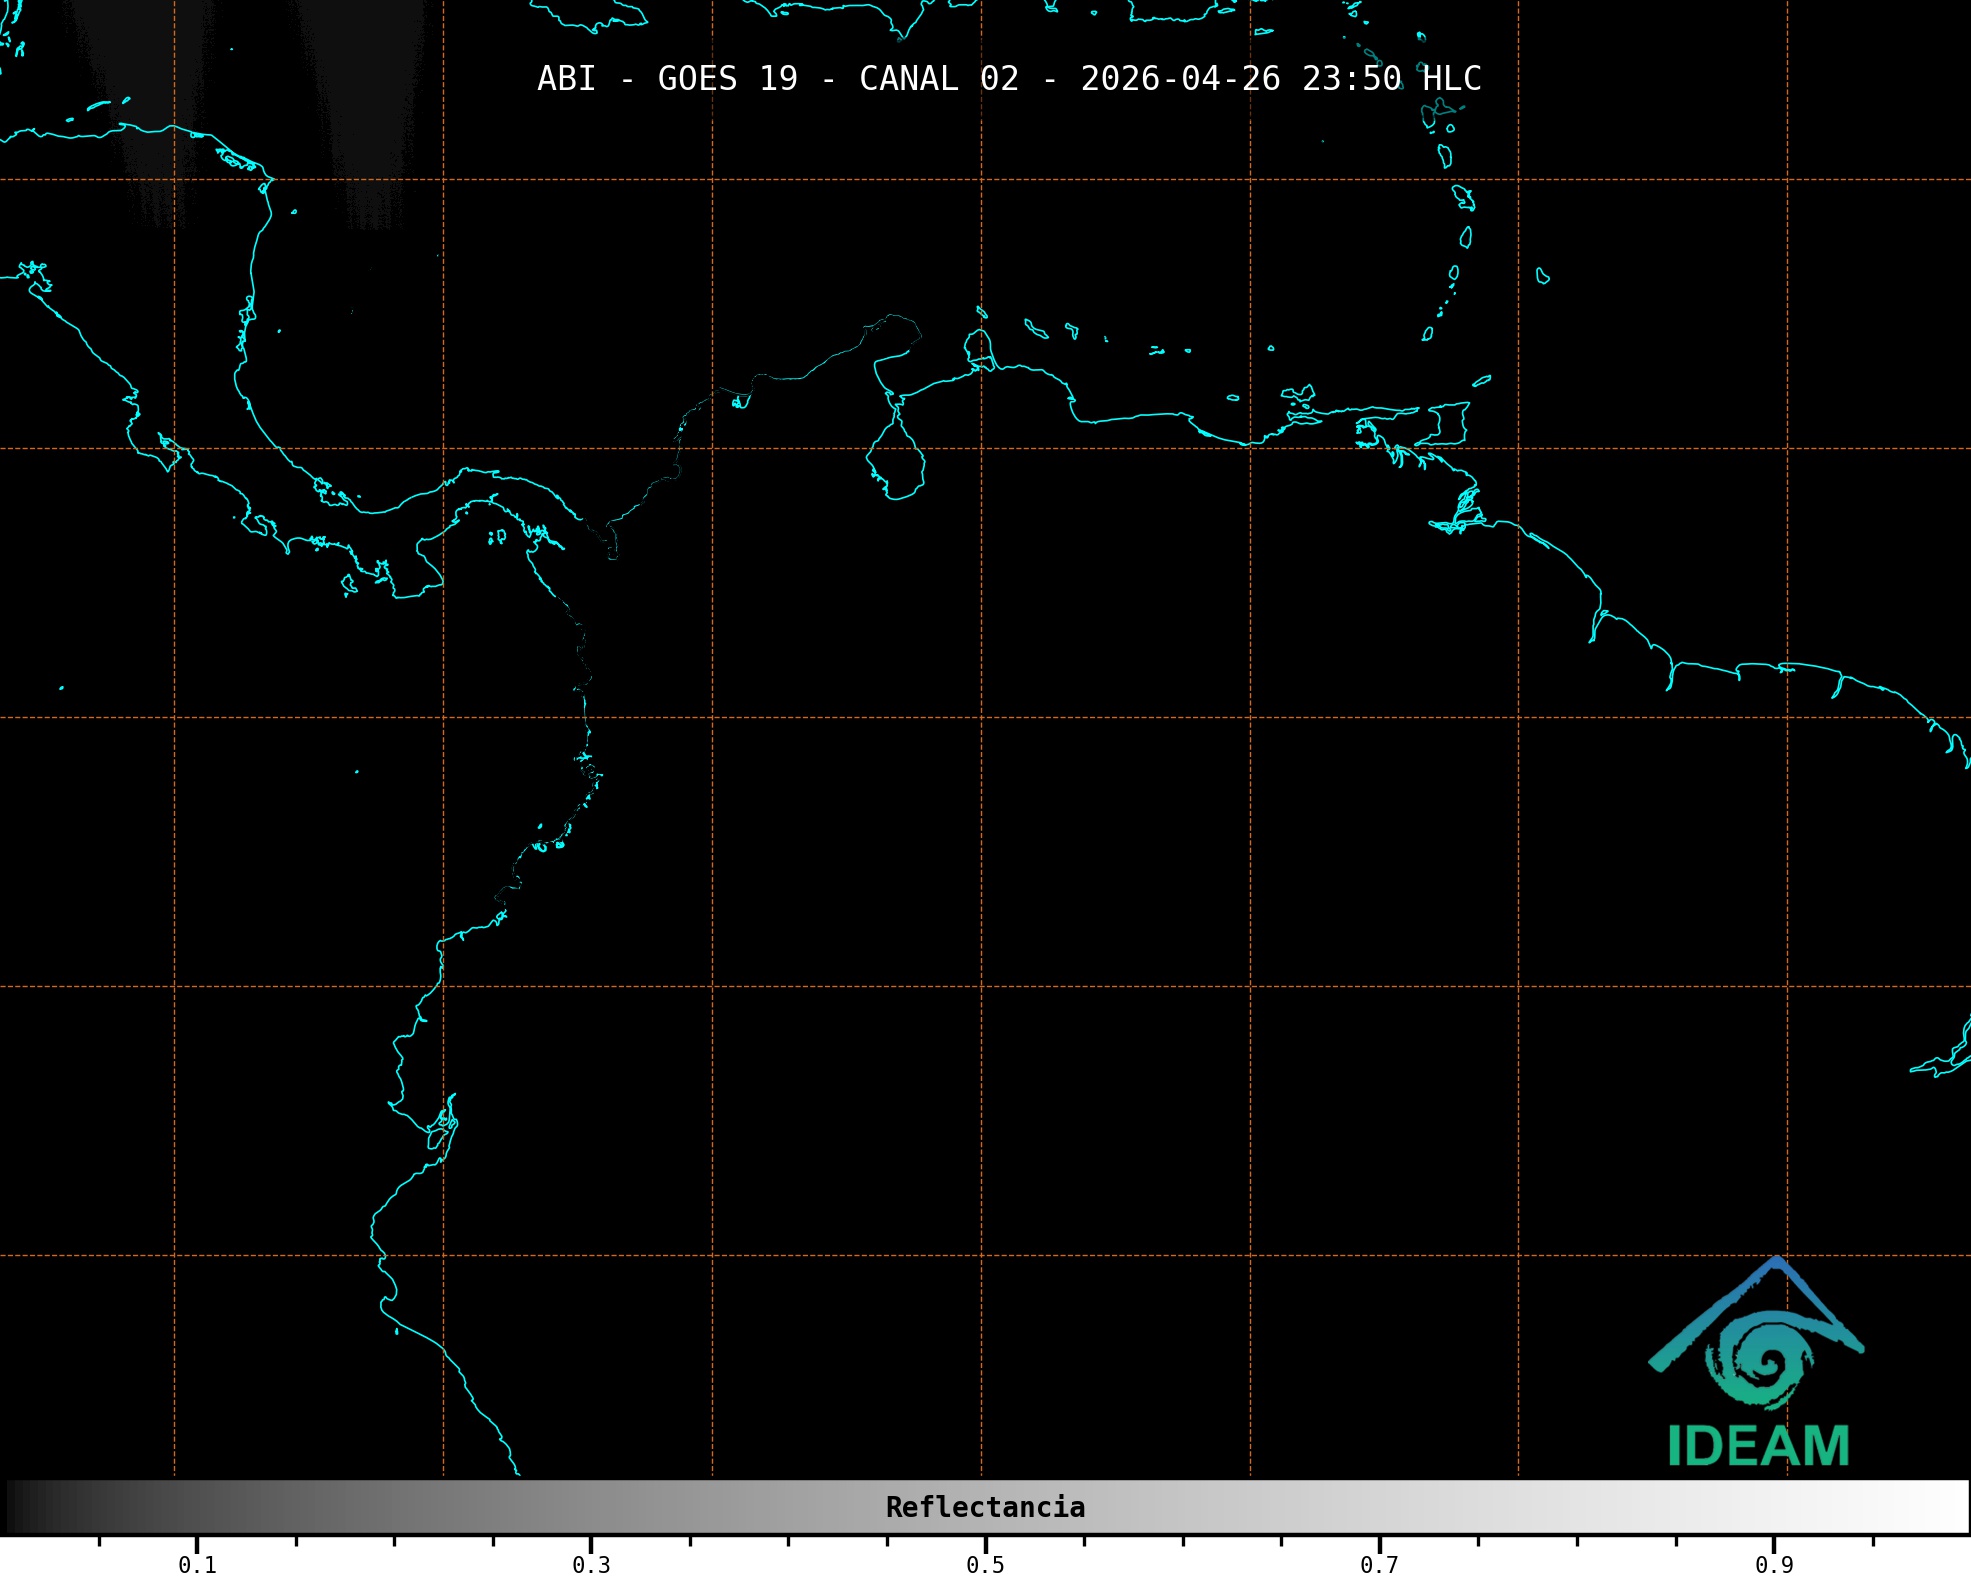Click the IDEAM spiral logo icon
1971x1577 pixels.
pos(1761,1358)
